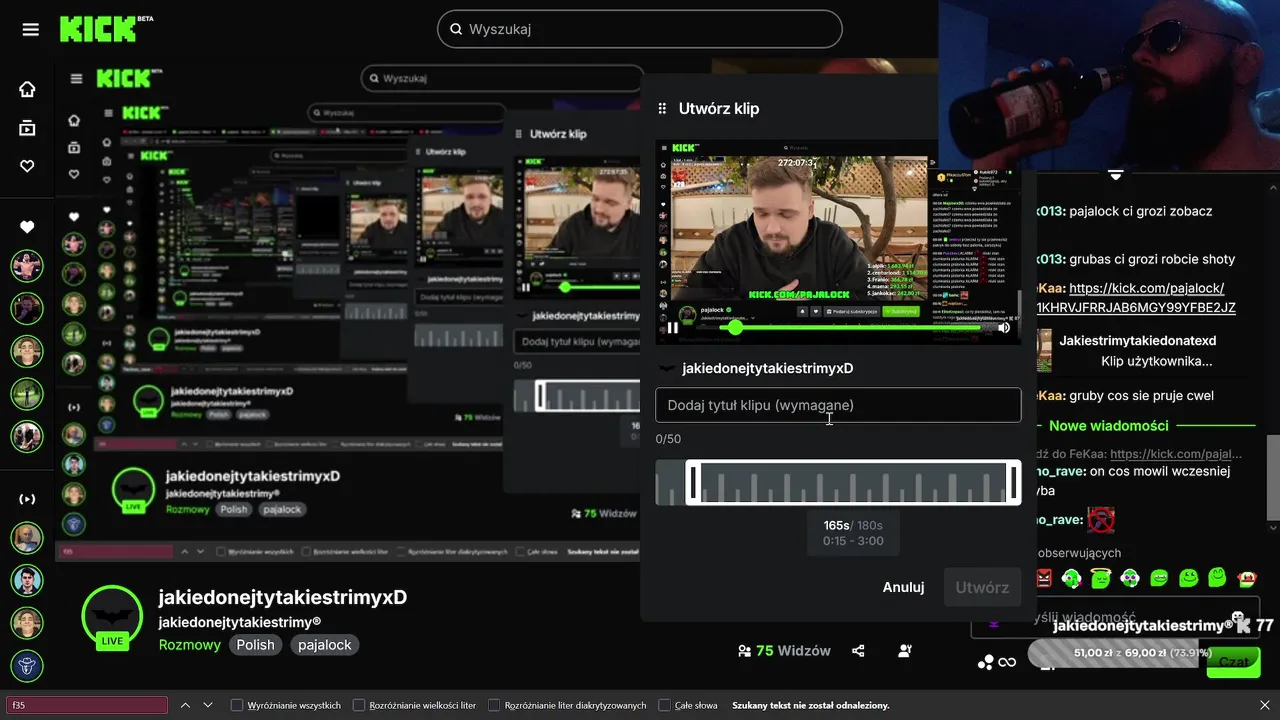The image size is (1280, 720).
Task: Jump to Nowe wiadomości in chat
Action: pos(1108,425)
